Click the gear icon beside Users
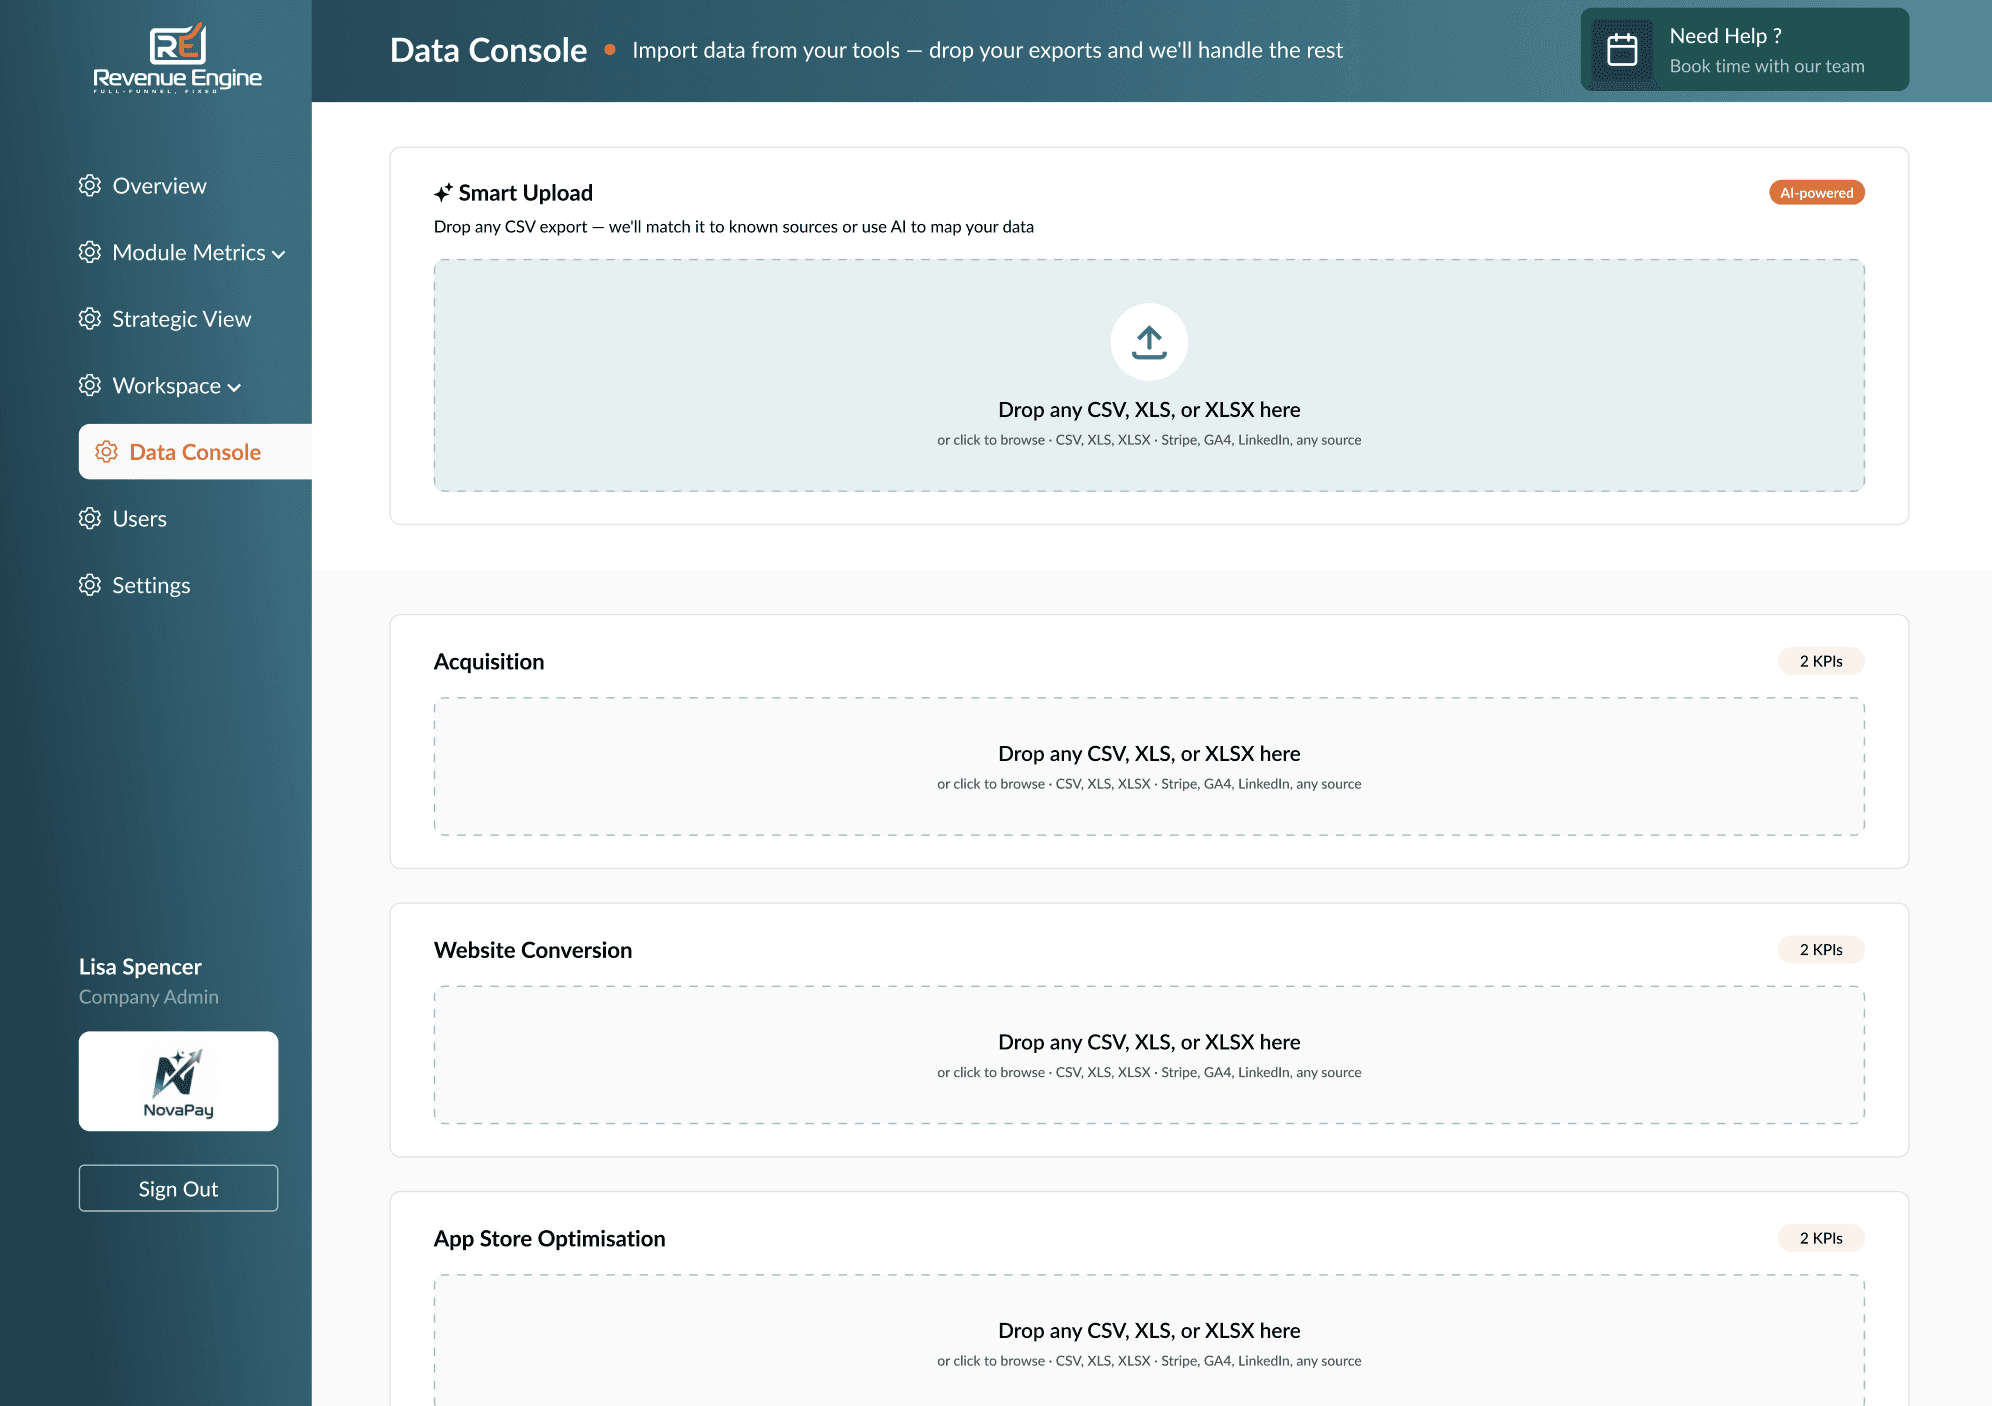1992x1406 pixels. 90,518
